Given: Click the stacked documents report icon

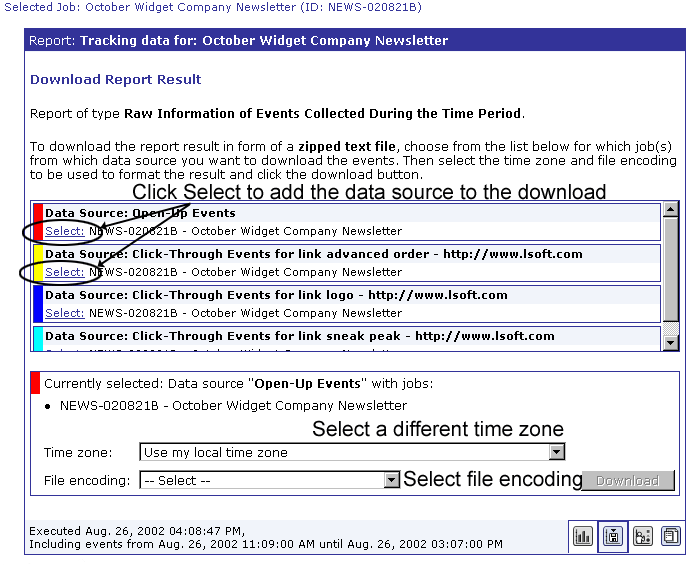Looking at the screenshot, I should tap(671, 537).
